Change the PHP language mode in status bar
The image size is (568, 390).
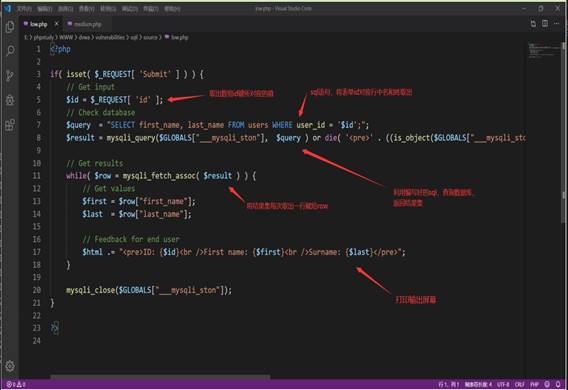[534, 384]
